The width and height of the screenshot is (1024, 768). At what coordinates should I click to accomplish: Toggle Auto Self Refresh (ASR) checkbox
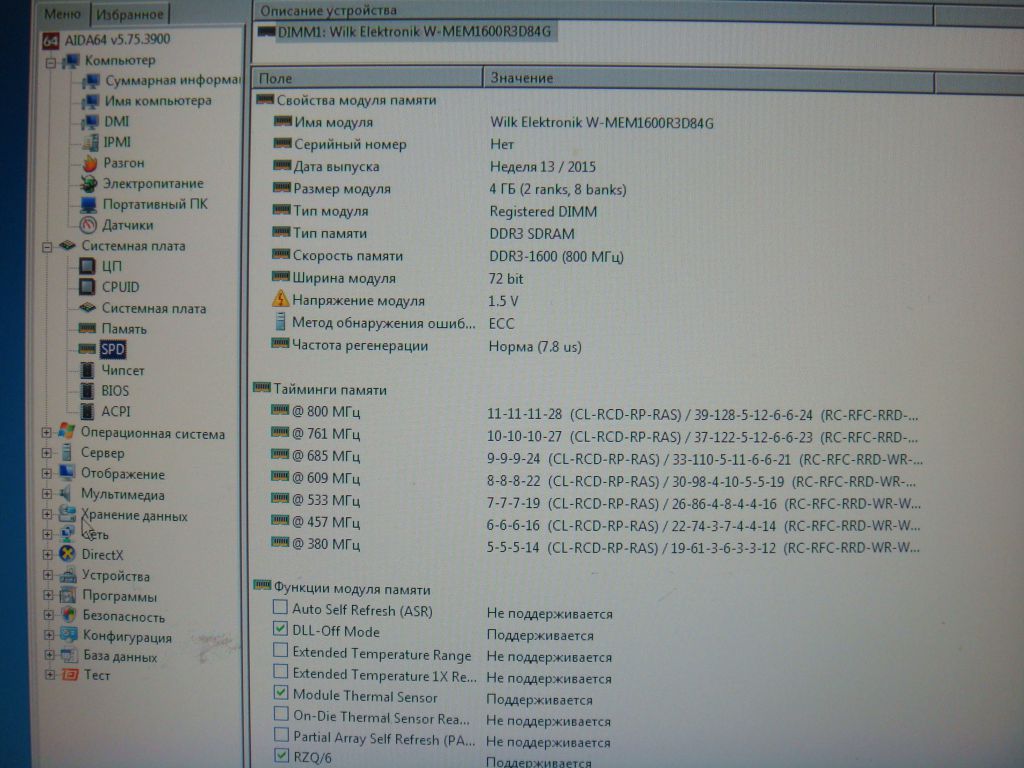click(280, 608)
